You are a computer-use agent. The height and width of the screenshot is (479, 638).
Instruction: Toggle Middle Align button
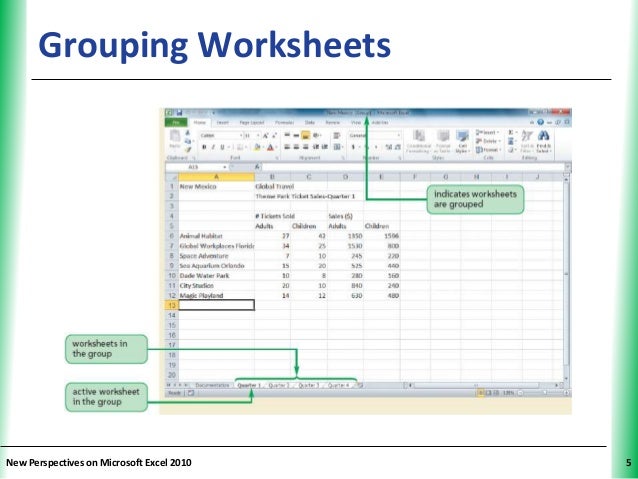296,136
